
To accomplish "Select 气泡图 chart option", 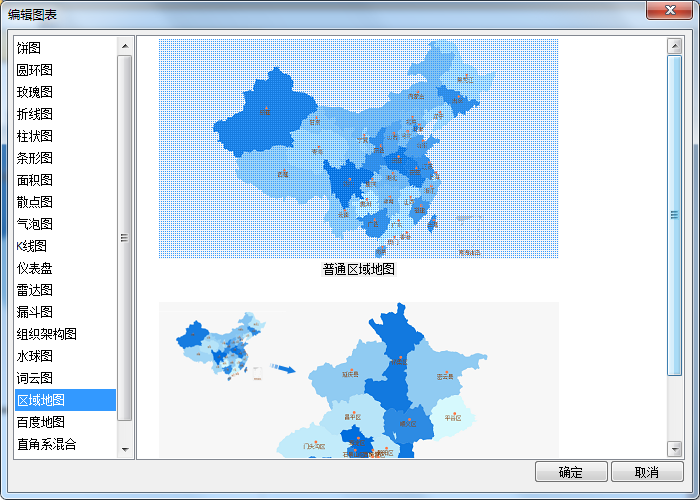I will point(34,224).
